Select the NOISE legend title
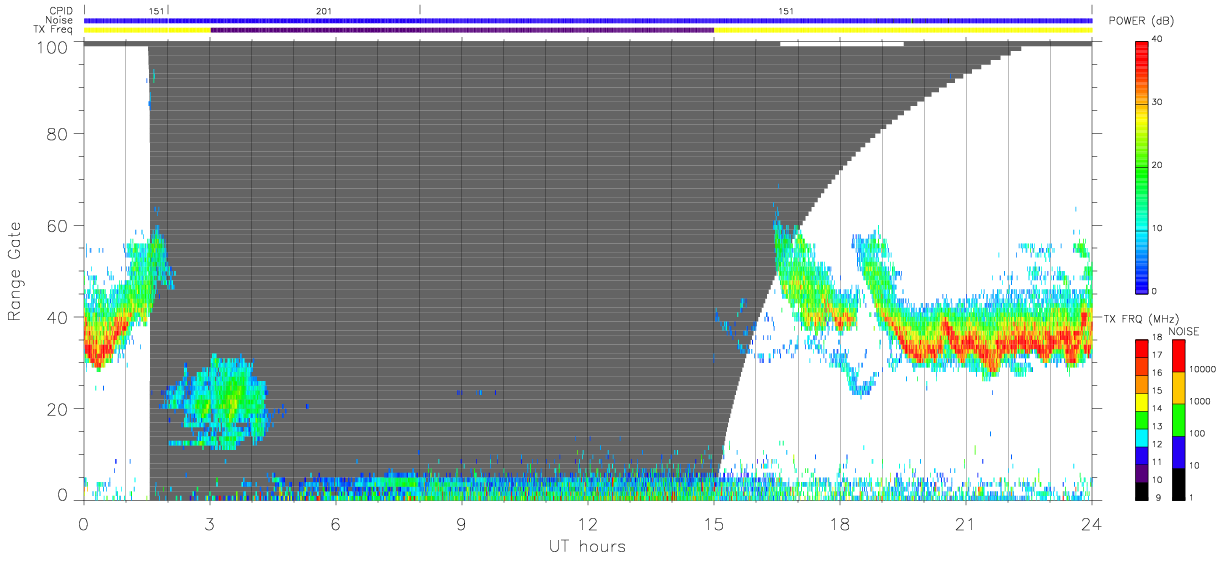This screenshot has width=1228, height=567. 1185,331
